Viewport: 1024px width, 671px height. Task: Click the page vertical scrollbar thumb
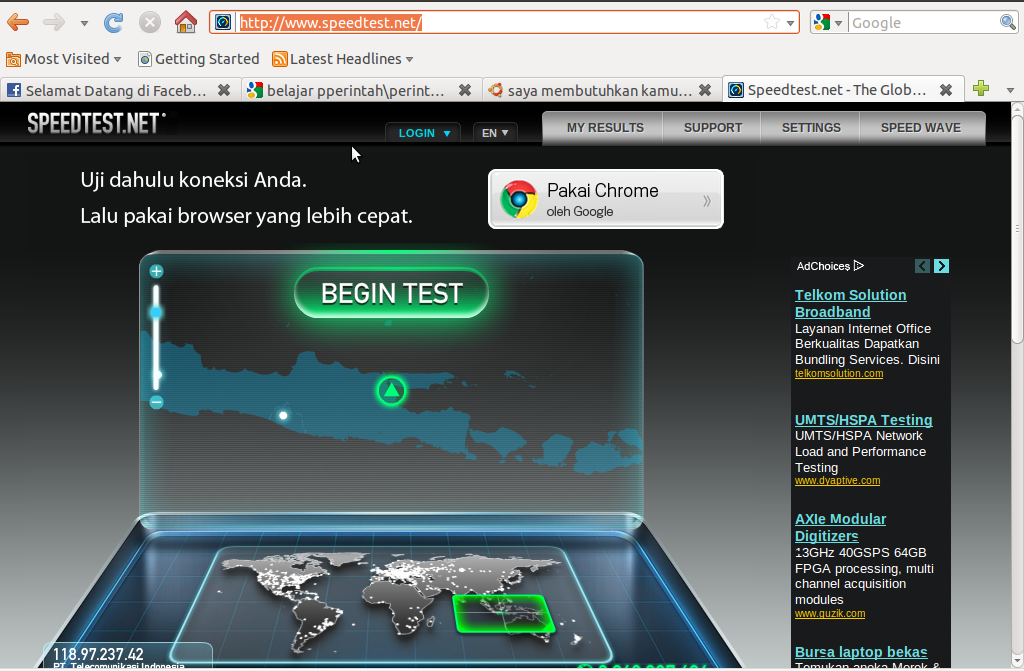click(x=1017, y=229)
